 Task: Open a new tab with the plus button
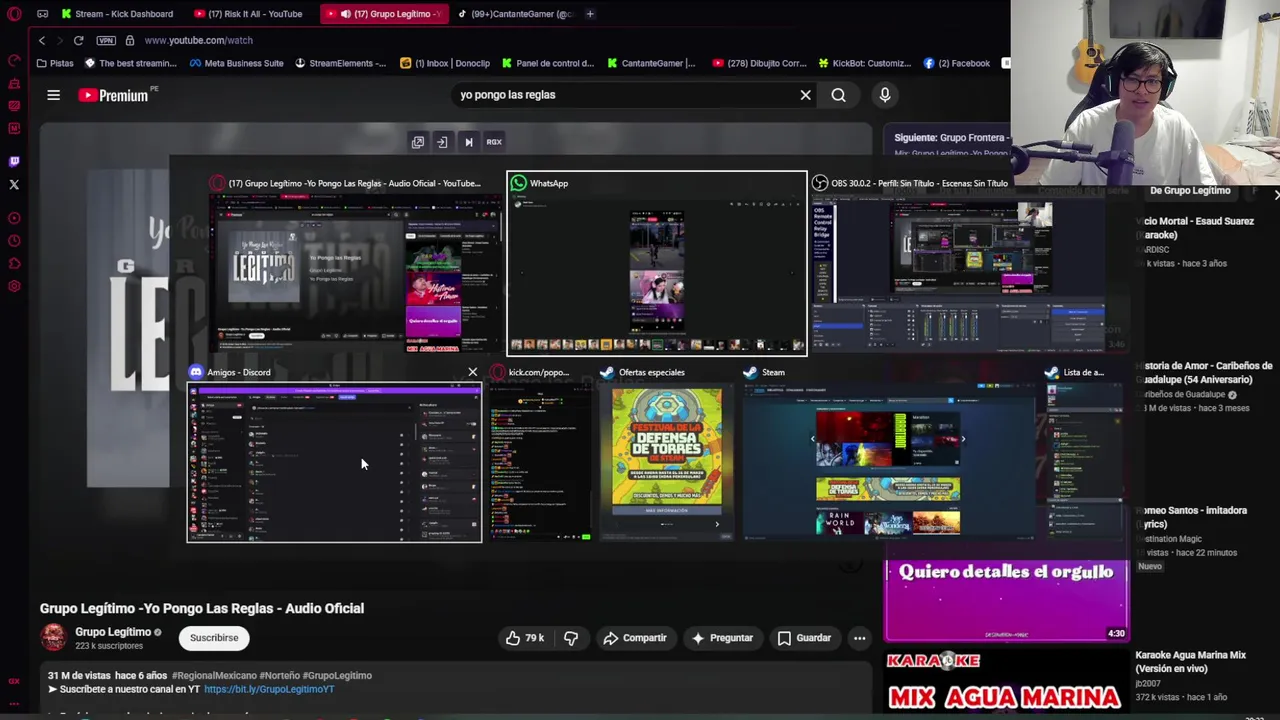(590, 14)
